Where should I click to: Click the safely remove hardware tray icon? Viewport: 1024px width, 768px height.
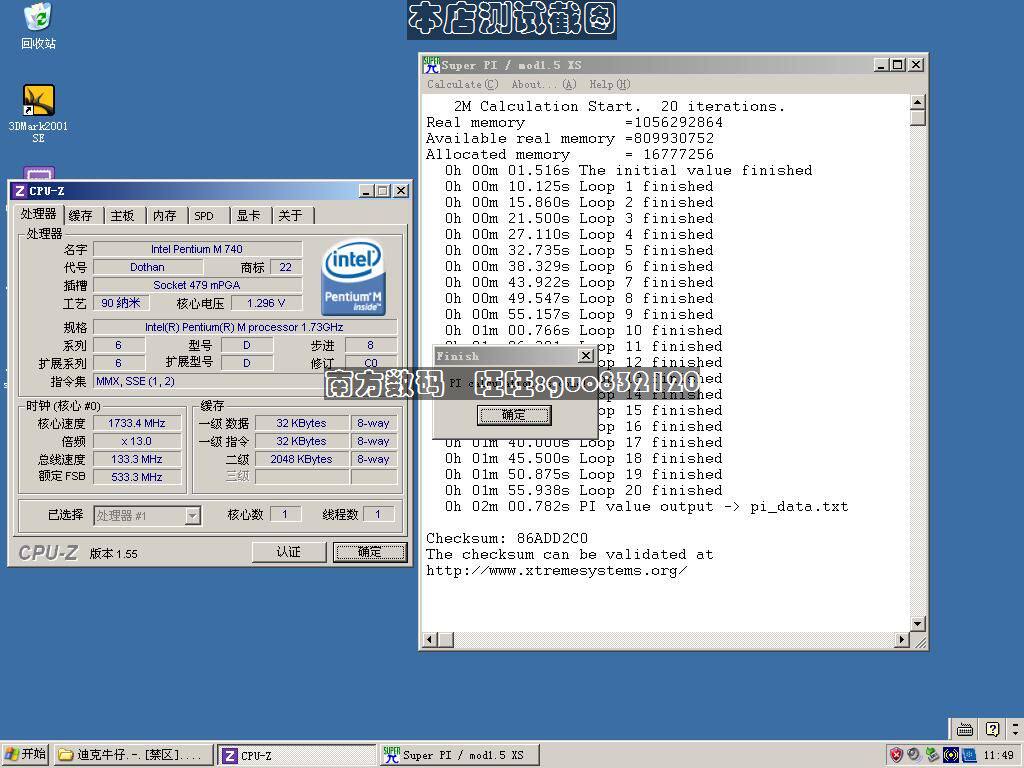pyautogui.click(x=932, y=755)
